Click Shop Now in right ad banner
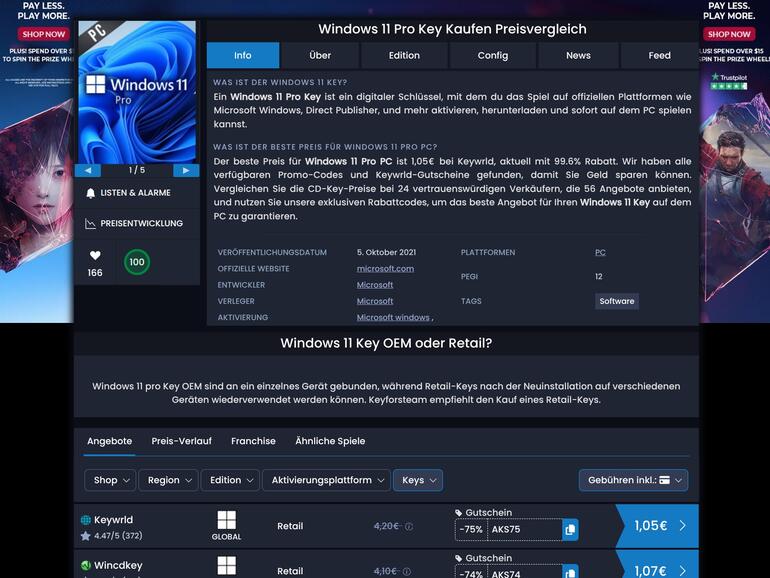Screen dimensions: 770x578 (729, 34)
